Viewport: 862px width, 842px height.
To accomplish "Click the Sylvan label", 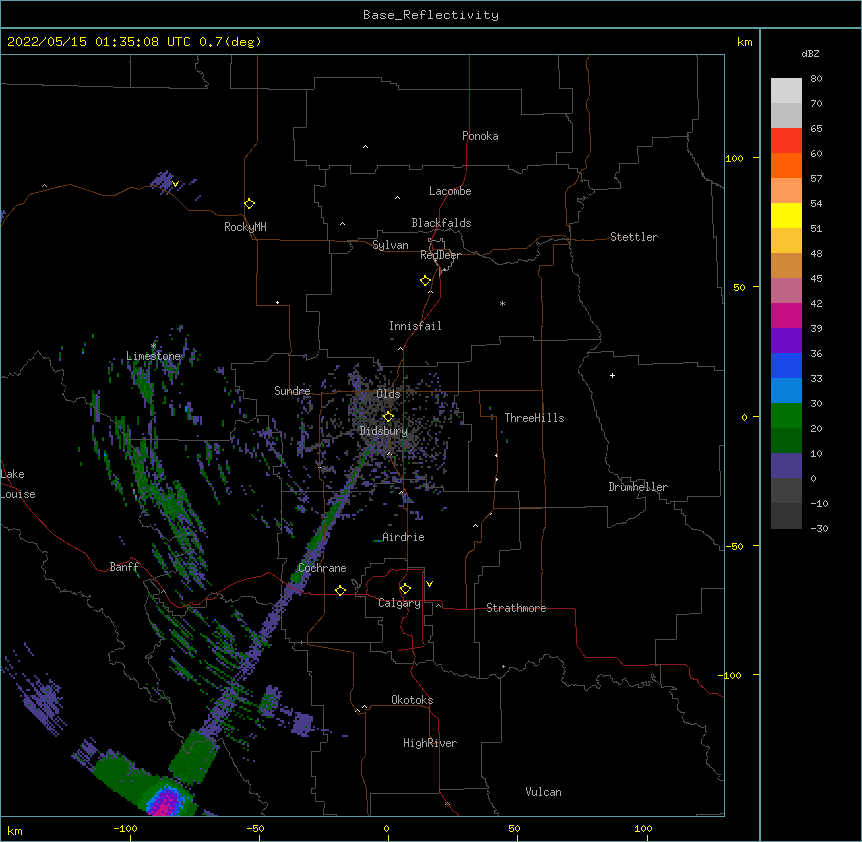I will (390, 245).
